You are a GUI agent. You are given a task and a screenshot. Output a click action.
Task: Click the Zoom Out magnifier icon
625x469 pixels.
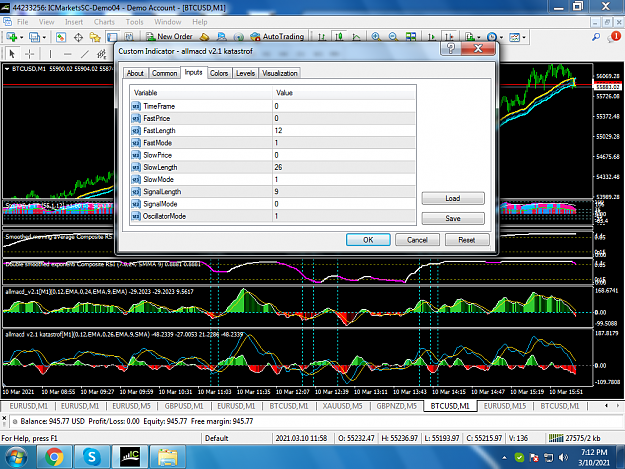393,37
